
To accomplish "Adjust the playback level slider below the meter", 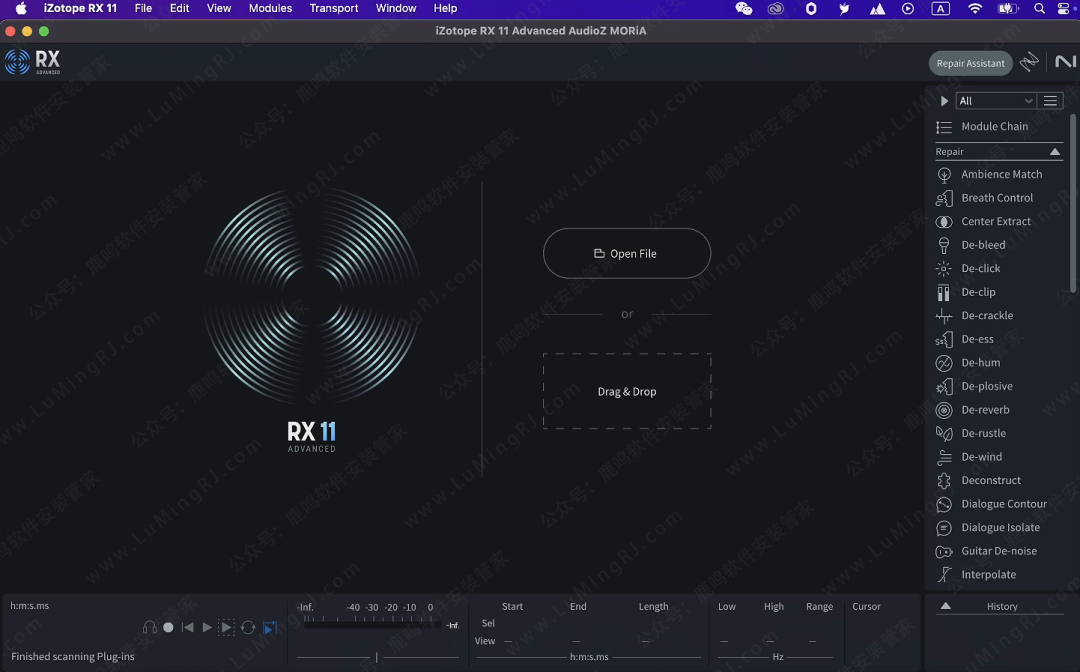I will 377,657.
